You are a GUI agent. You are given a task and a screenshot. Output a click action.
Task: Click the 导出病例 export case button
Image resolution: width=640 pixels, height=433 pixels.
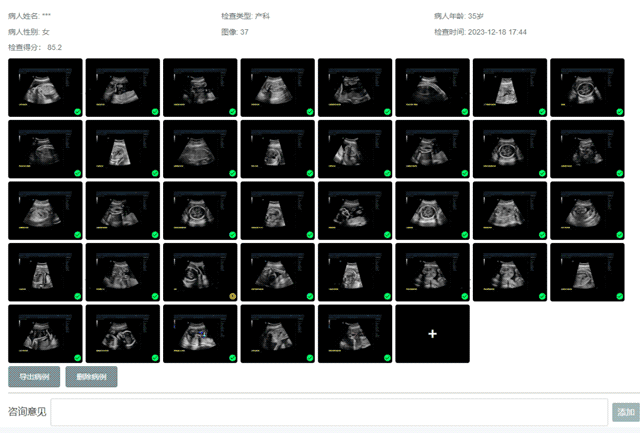tap(33, 377)
